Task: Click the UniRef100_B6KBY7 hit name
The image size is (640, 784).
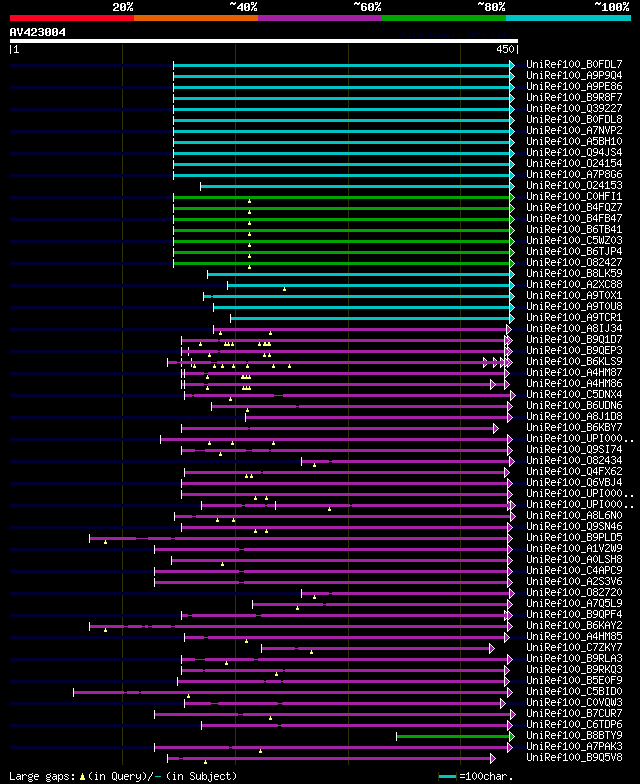Action: pyautogui.click(x=574, y=428)
